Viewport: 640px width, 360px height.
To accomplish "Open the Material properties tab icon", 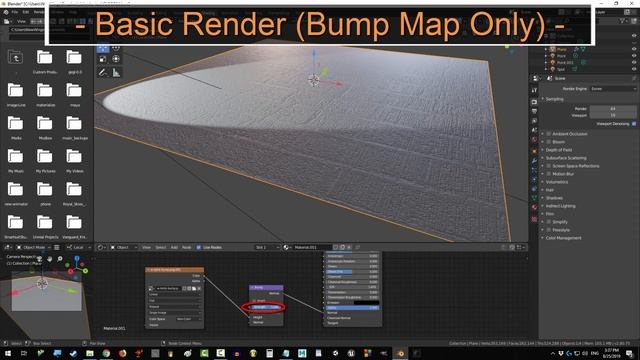I will point(534,207).
